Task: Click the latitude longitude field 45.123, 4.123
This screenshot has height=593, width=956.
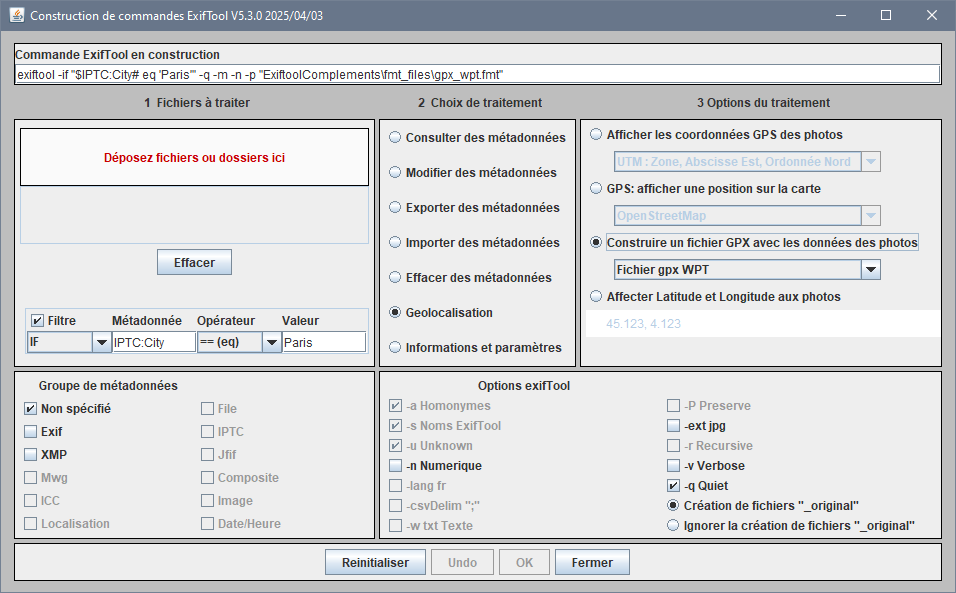Action: point(763,324)
